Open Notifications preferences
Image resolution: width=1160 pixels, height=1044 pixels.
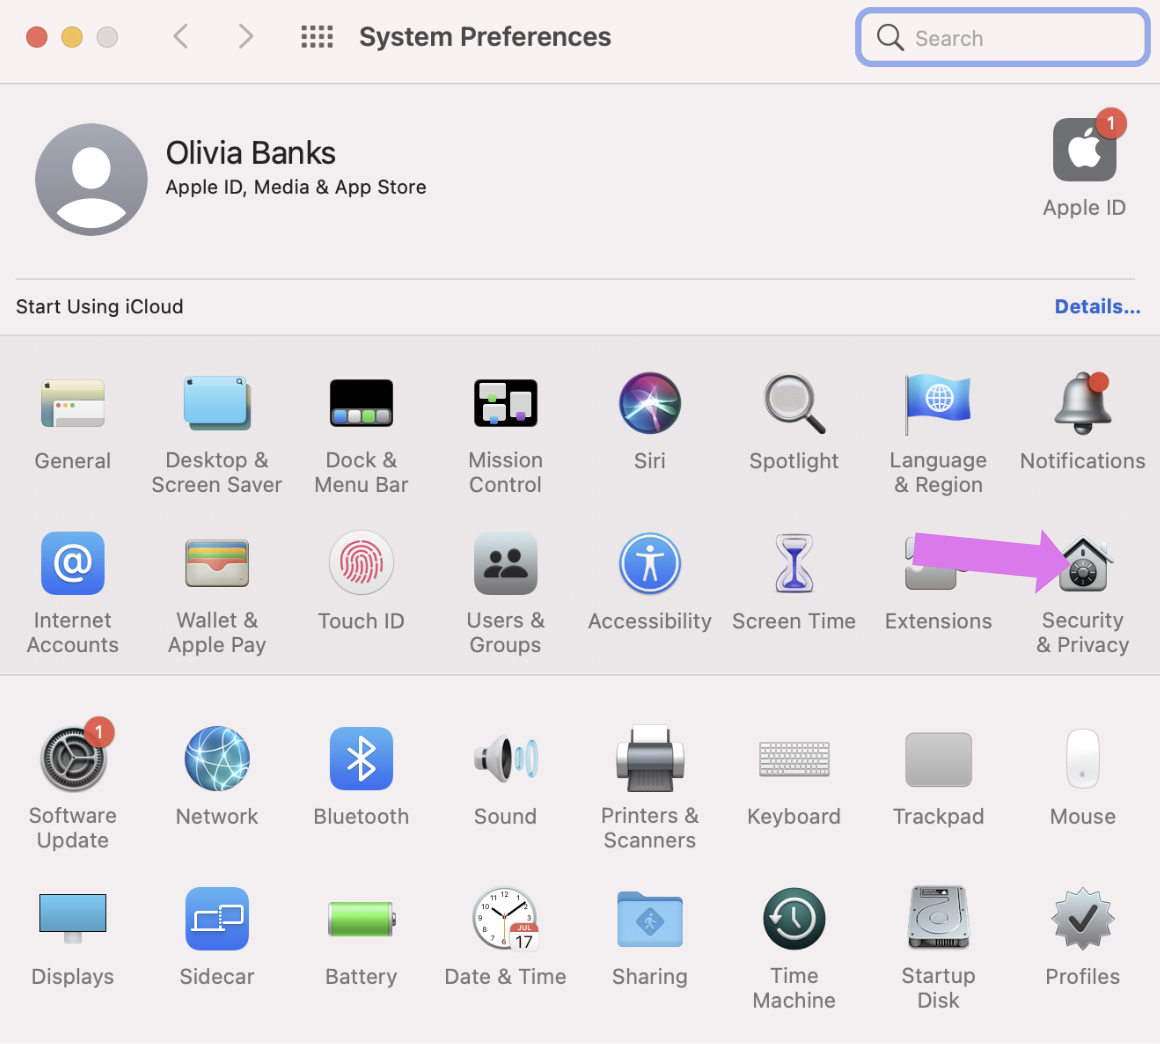1082,403
